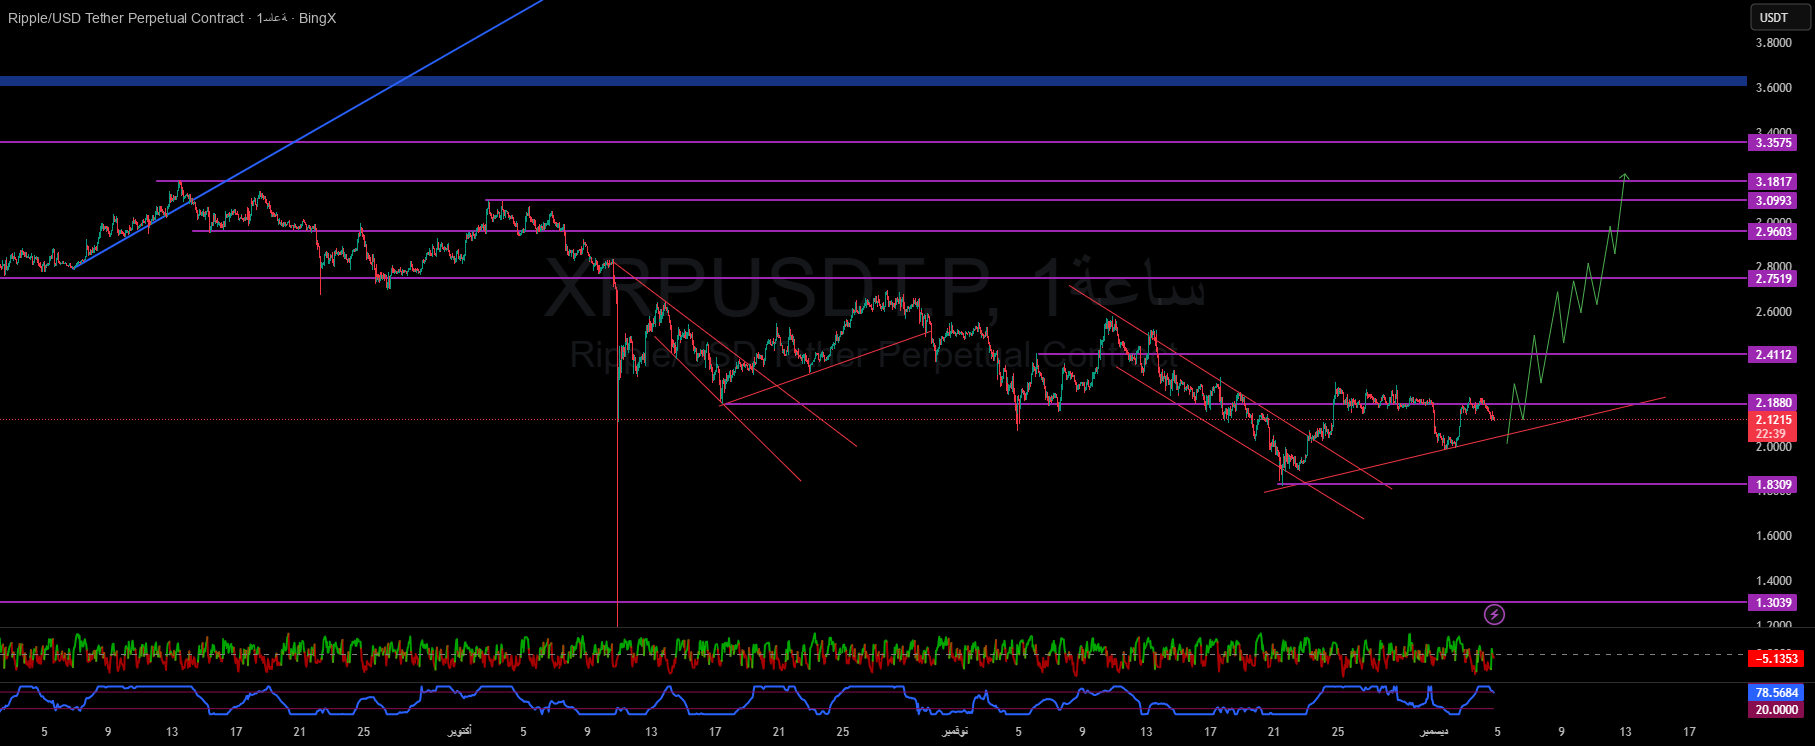Click the purple lightning bolt event icon
This screenshot has height=746, width=1815.
point(1494,614)
